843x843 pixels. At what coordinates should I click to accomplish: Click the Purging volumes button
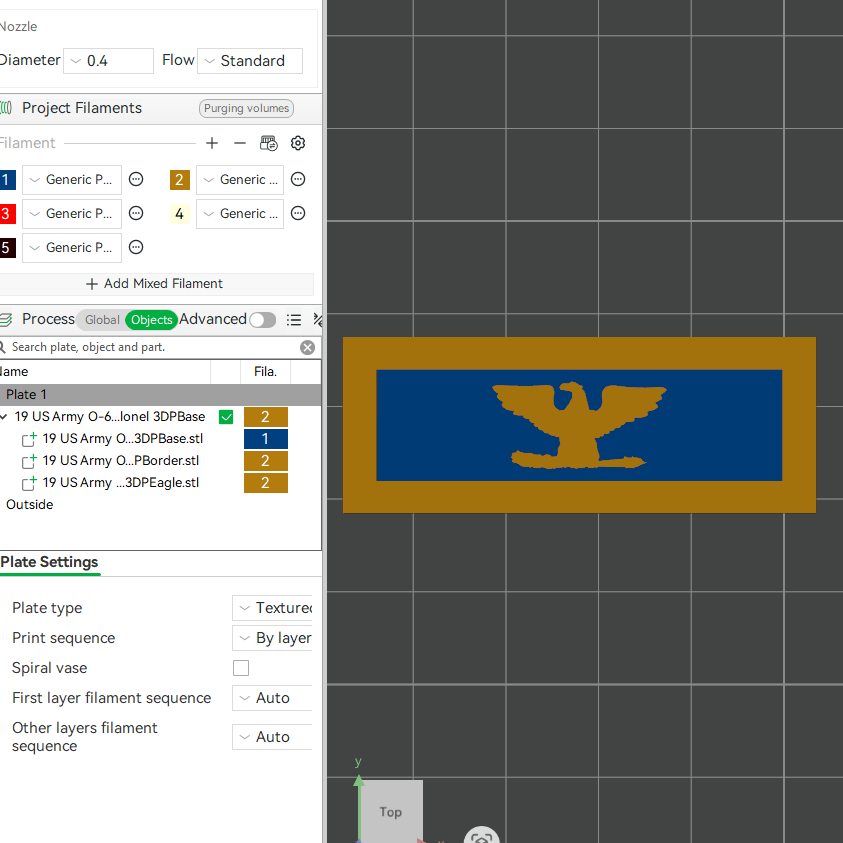(246, 108)
